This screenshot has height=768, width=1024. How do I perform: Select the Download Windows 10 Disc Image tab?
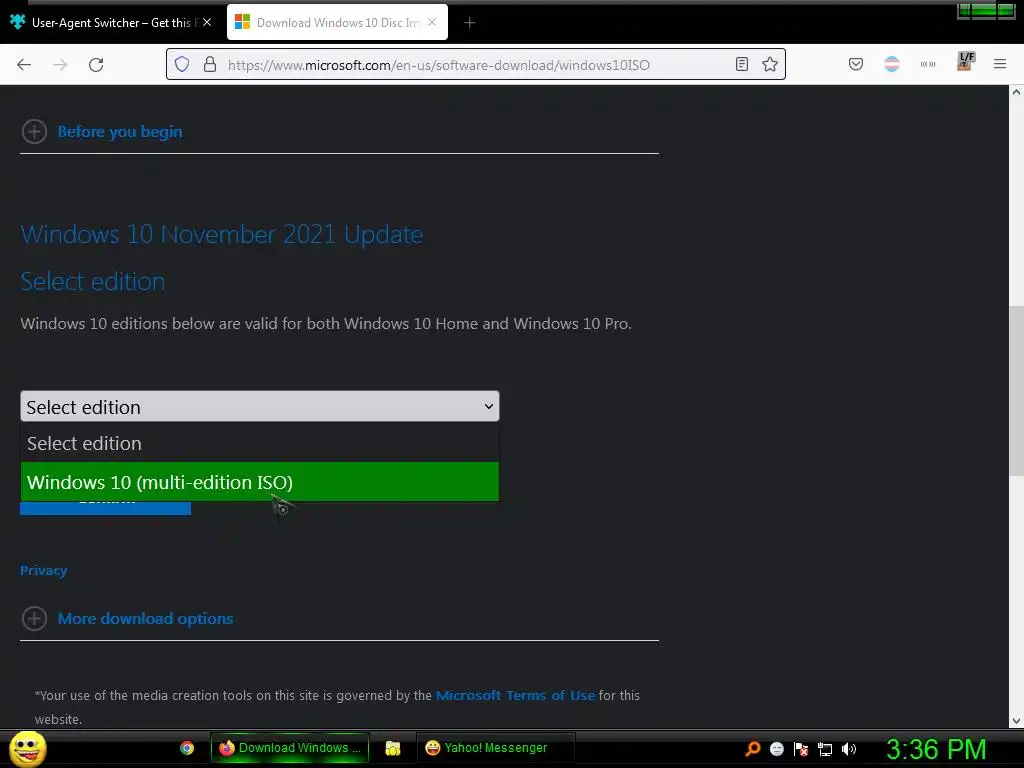click(338, 22)
